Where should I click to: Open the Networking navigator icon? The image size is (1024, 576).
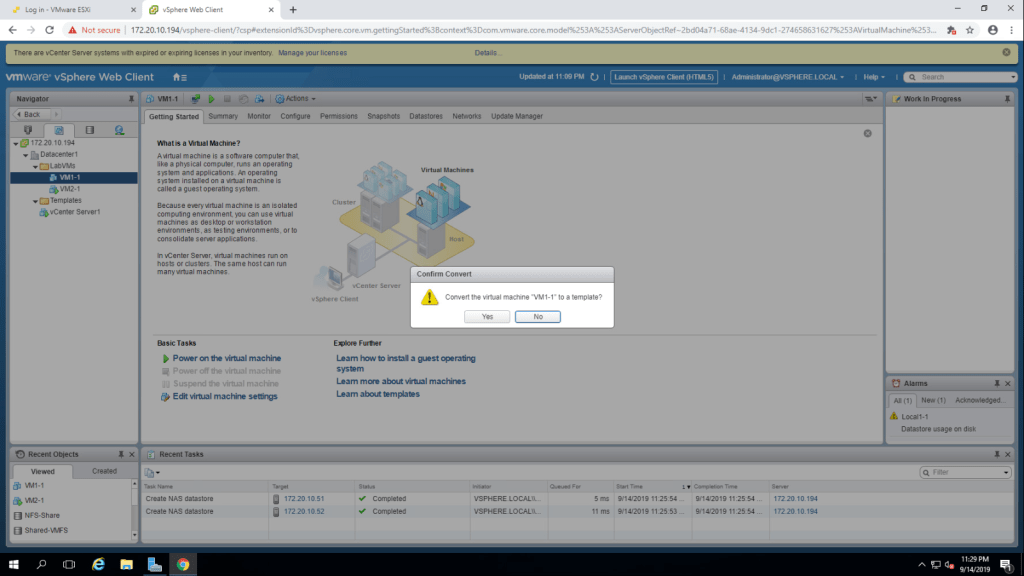tap(119, 130)
